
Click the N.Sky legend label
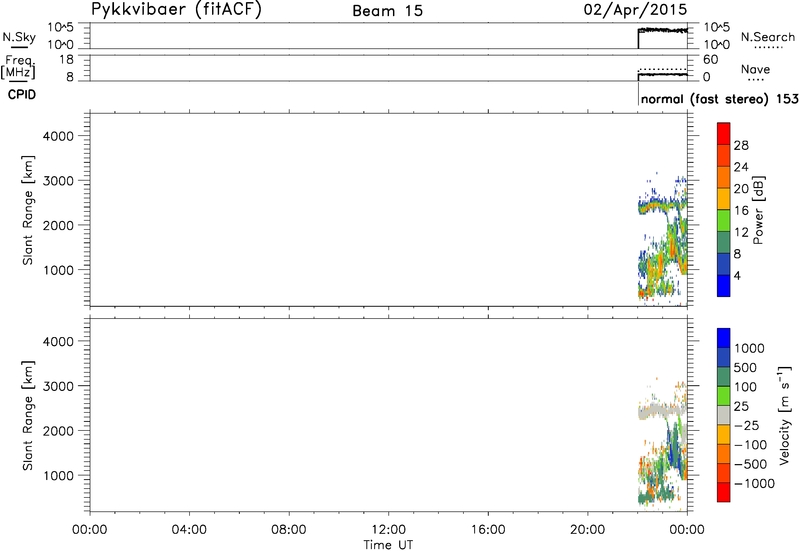(x=19, y=37)
